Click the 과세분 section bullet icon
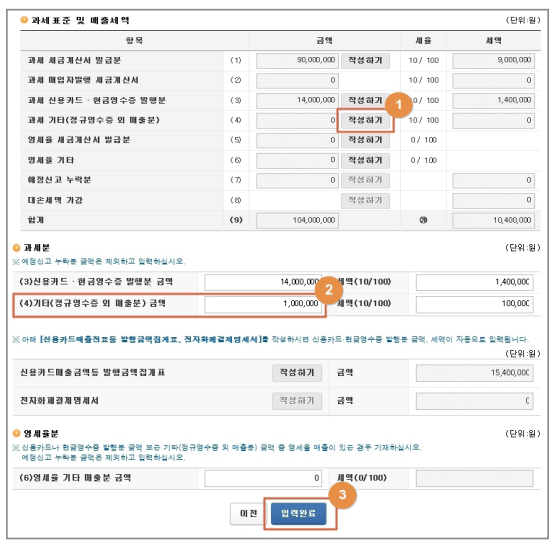Image resolution: width=558 pixels, height=547 pixels. [16, 247]
